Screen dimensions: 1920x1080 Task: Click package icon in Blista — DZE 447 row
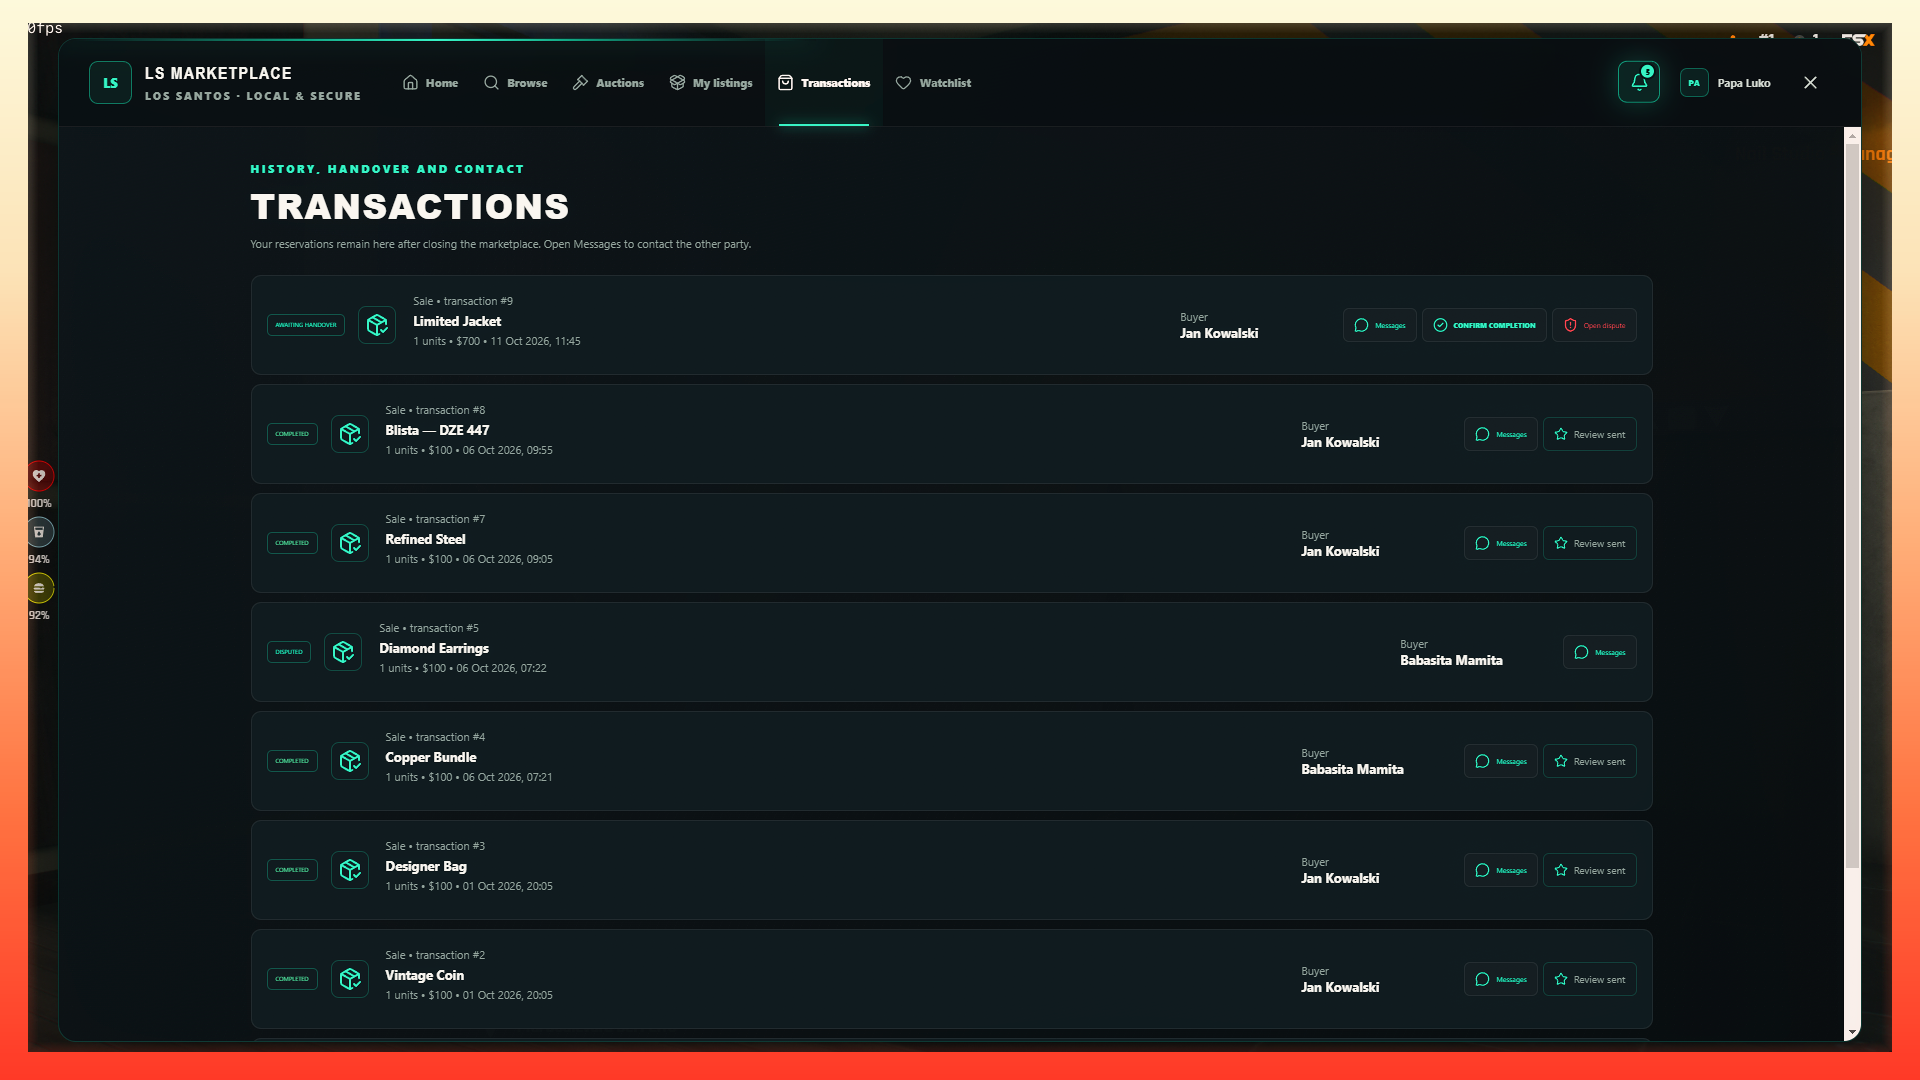350,434
